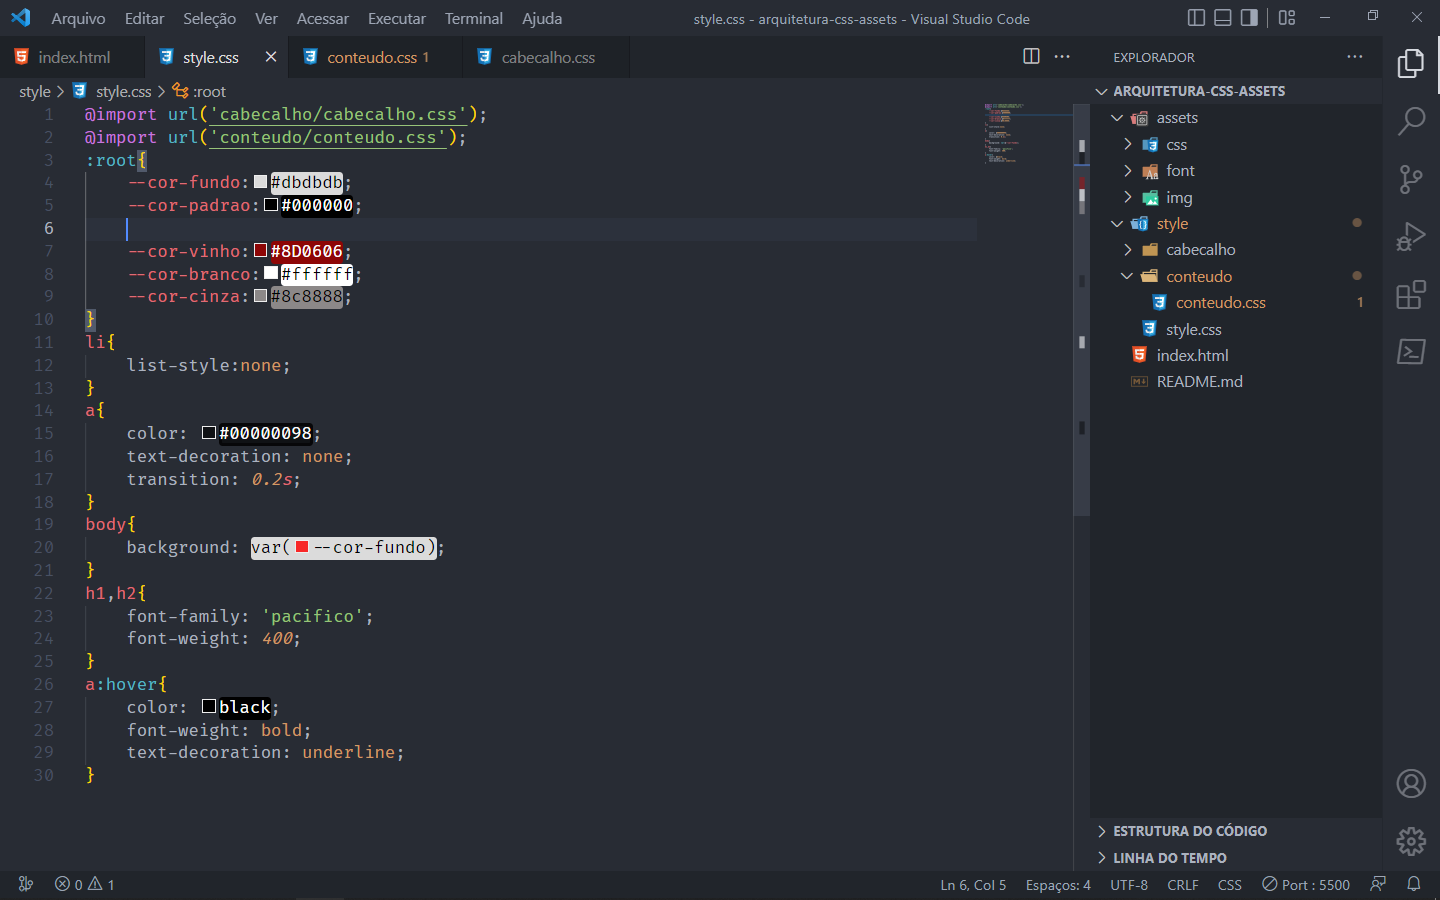Open the Manage gear settings icon

[1411, 842]
